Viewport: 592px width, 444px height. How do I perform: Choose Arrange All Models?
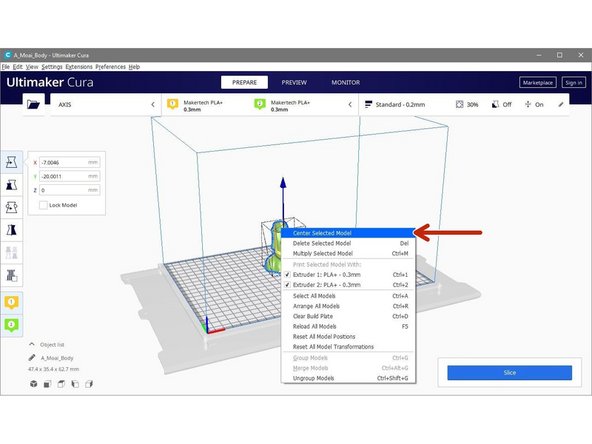(348, 306)
